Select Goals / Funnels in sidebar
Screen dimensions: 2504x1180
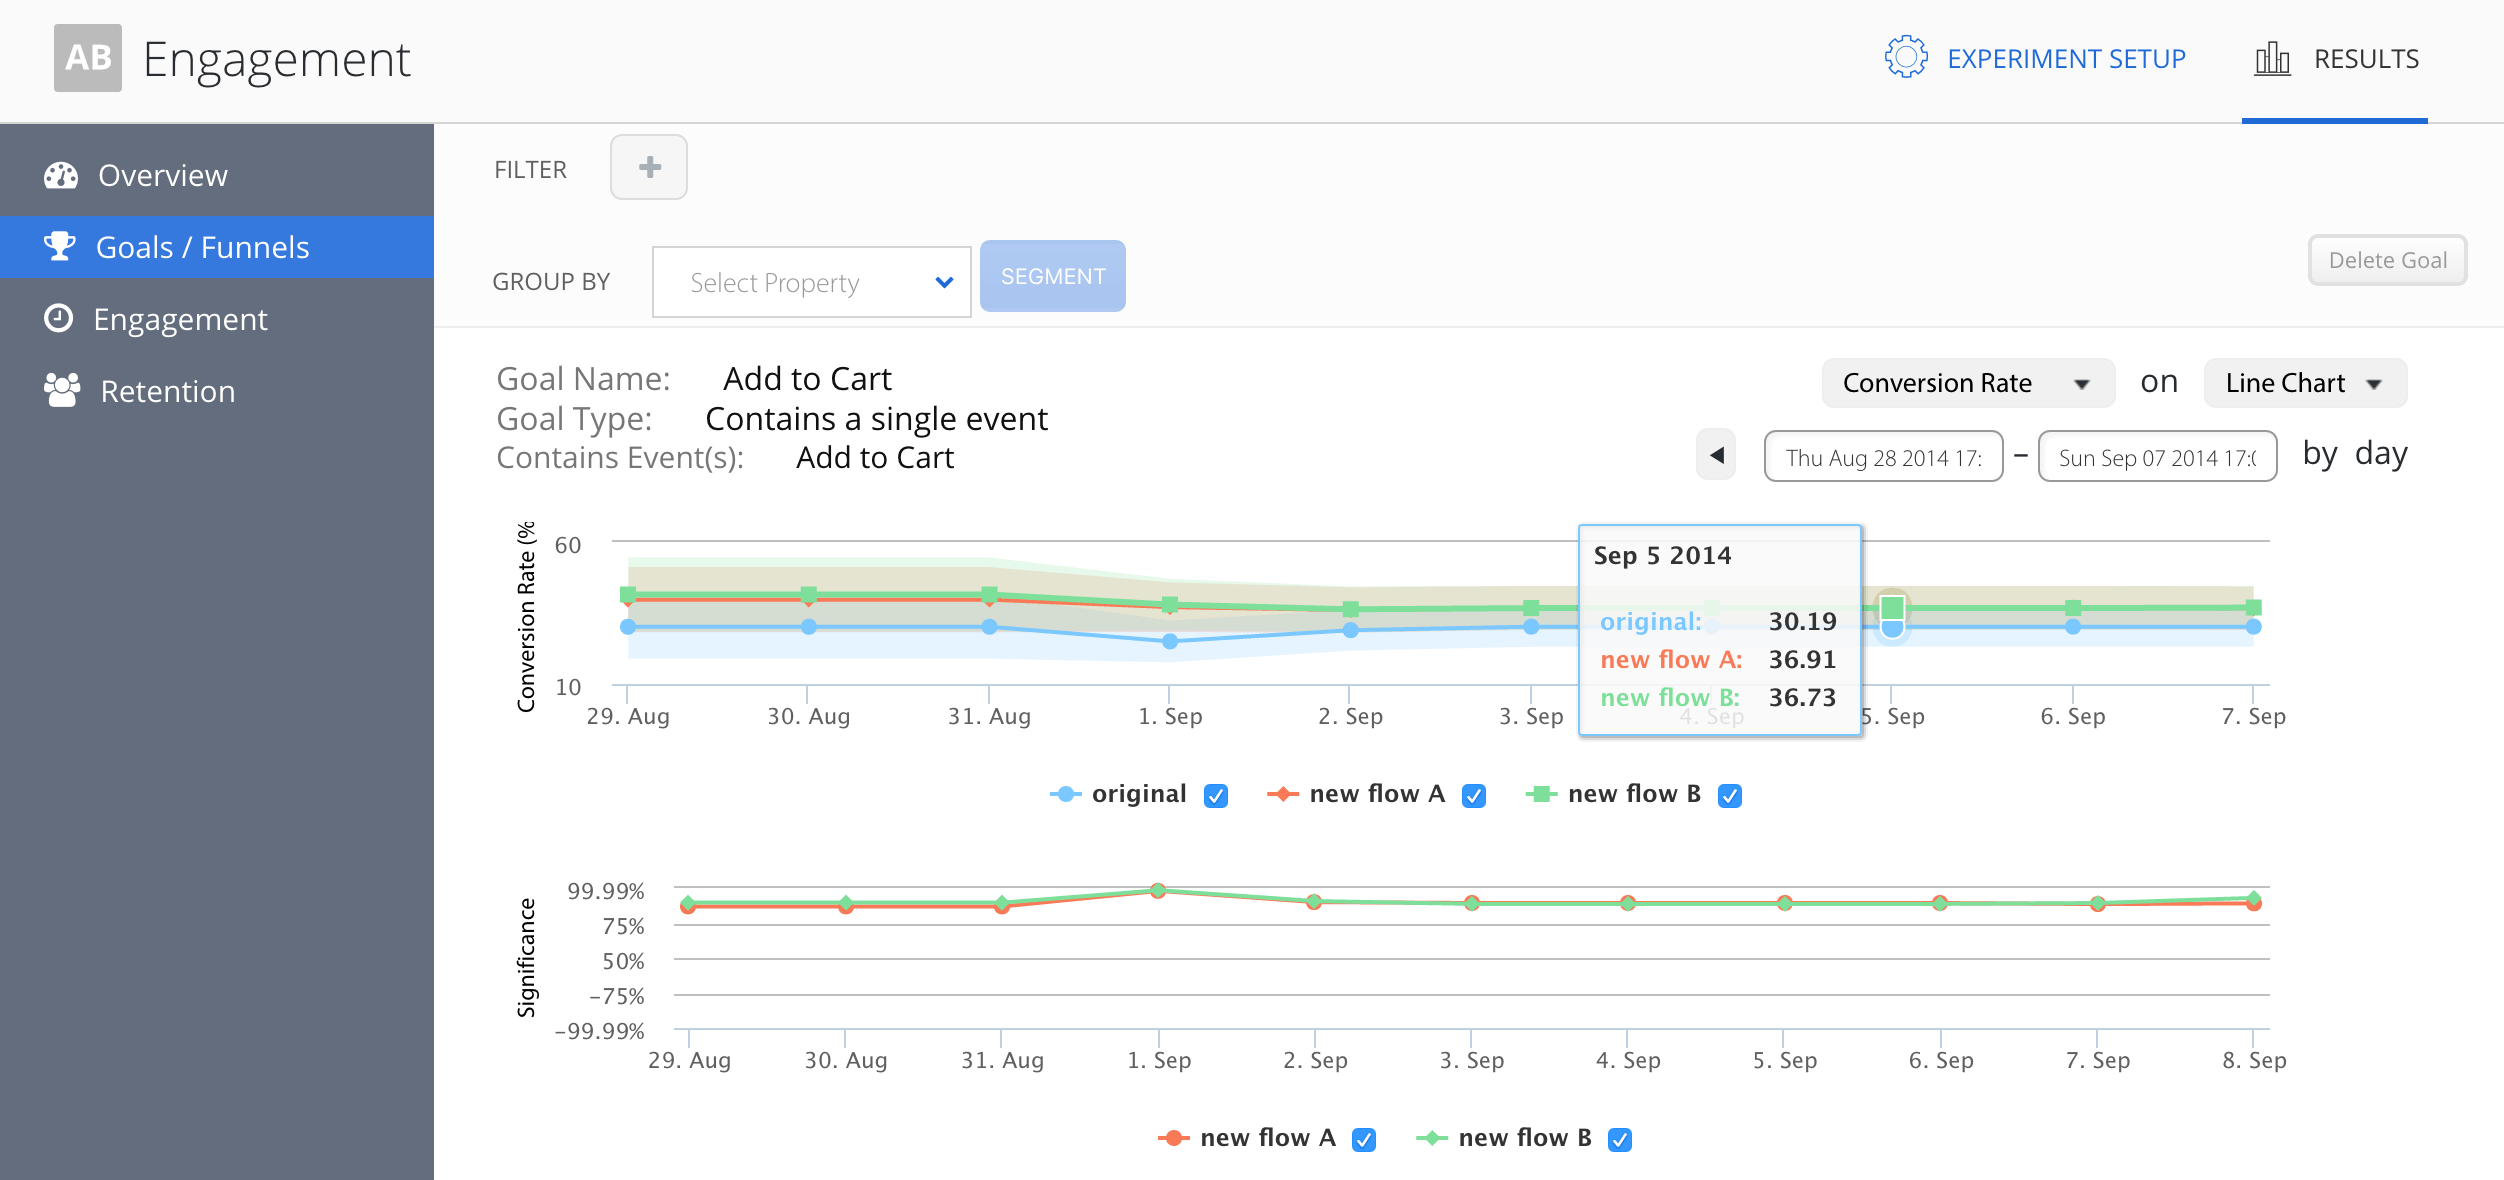pyautogui.click(x=217, y=247)
